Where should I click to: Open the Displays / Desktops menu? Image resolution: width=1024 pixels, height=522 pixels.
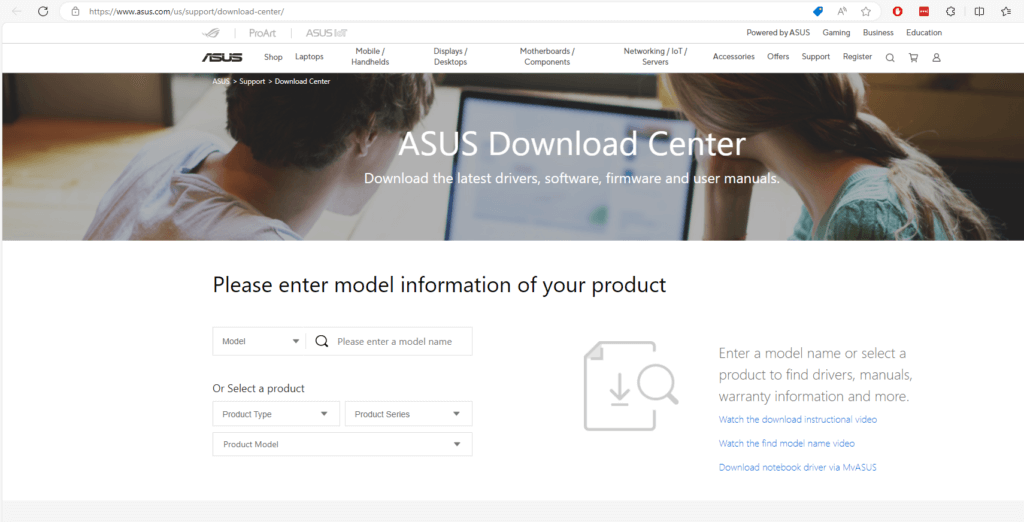(x=451, y=57)
